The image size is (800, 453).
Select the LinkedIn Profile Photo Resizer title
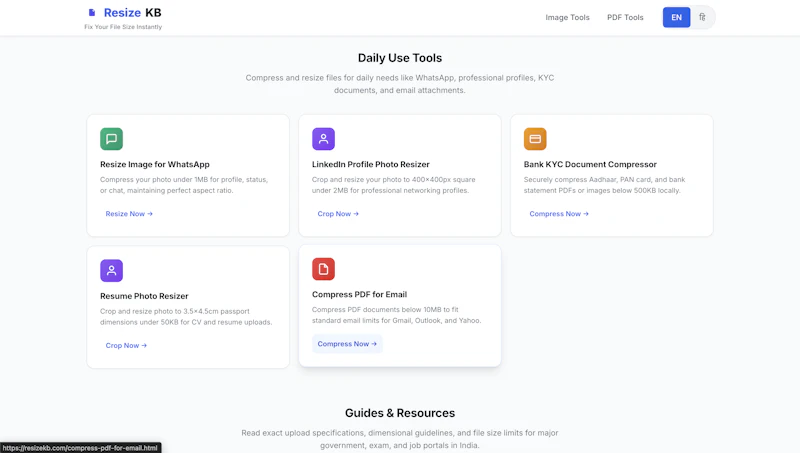pyautogui.click(x=371, y=164)
